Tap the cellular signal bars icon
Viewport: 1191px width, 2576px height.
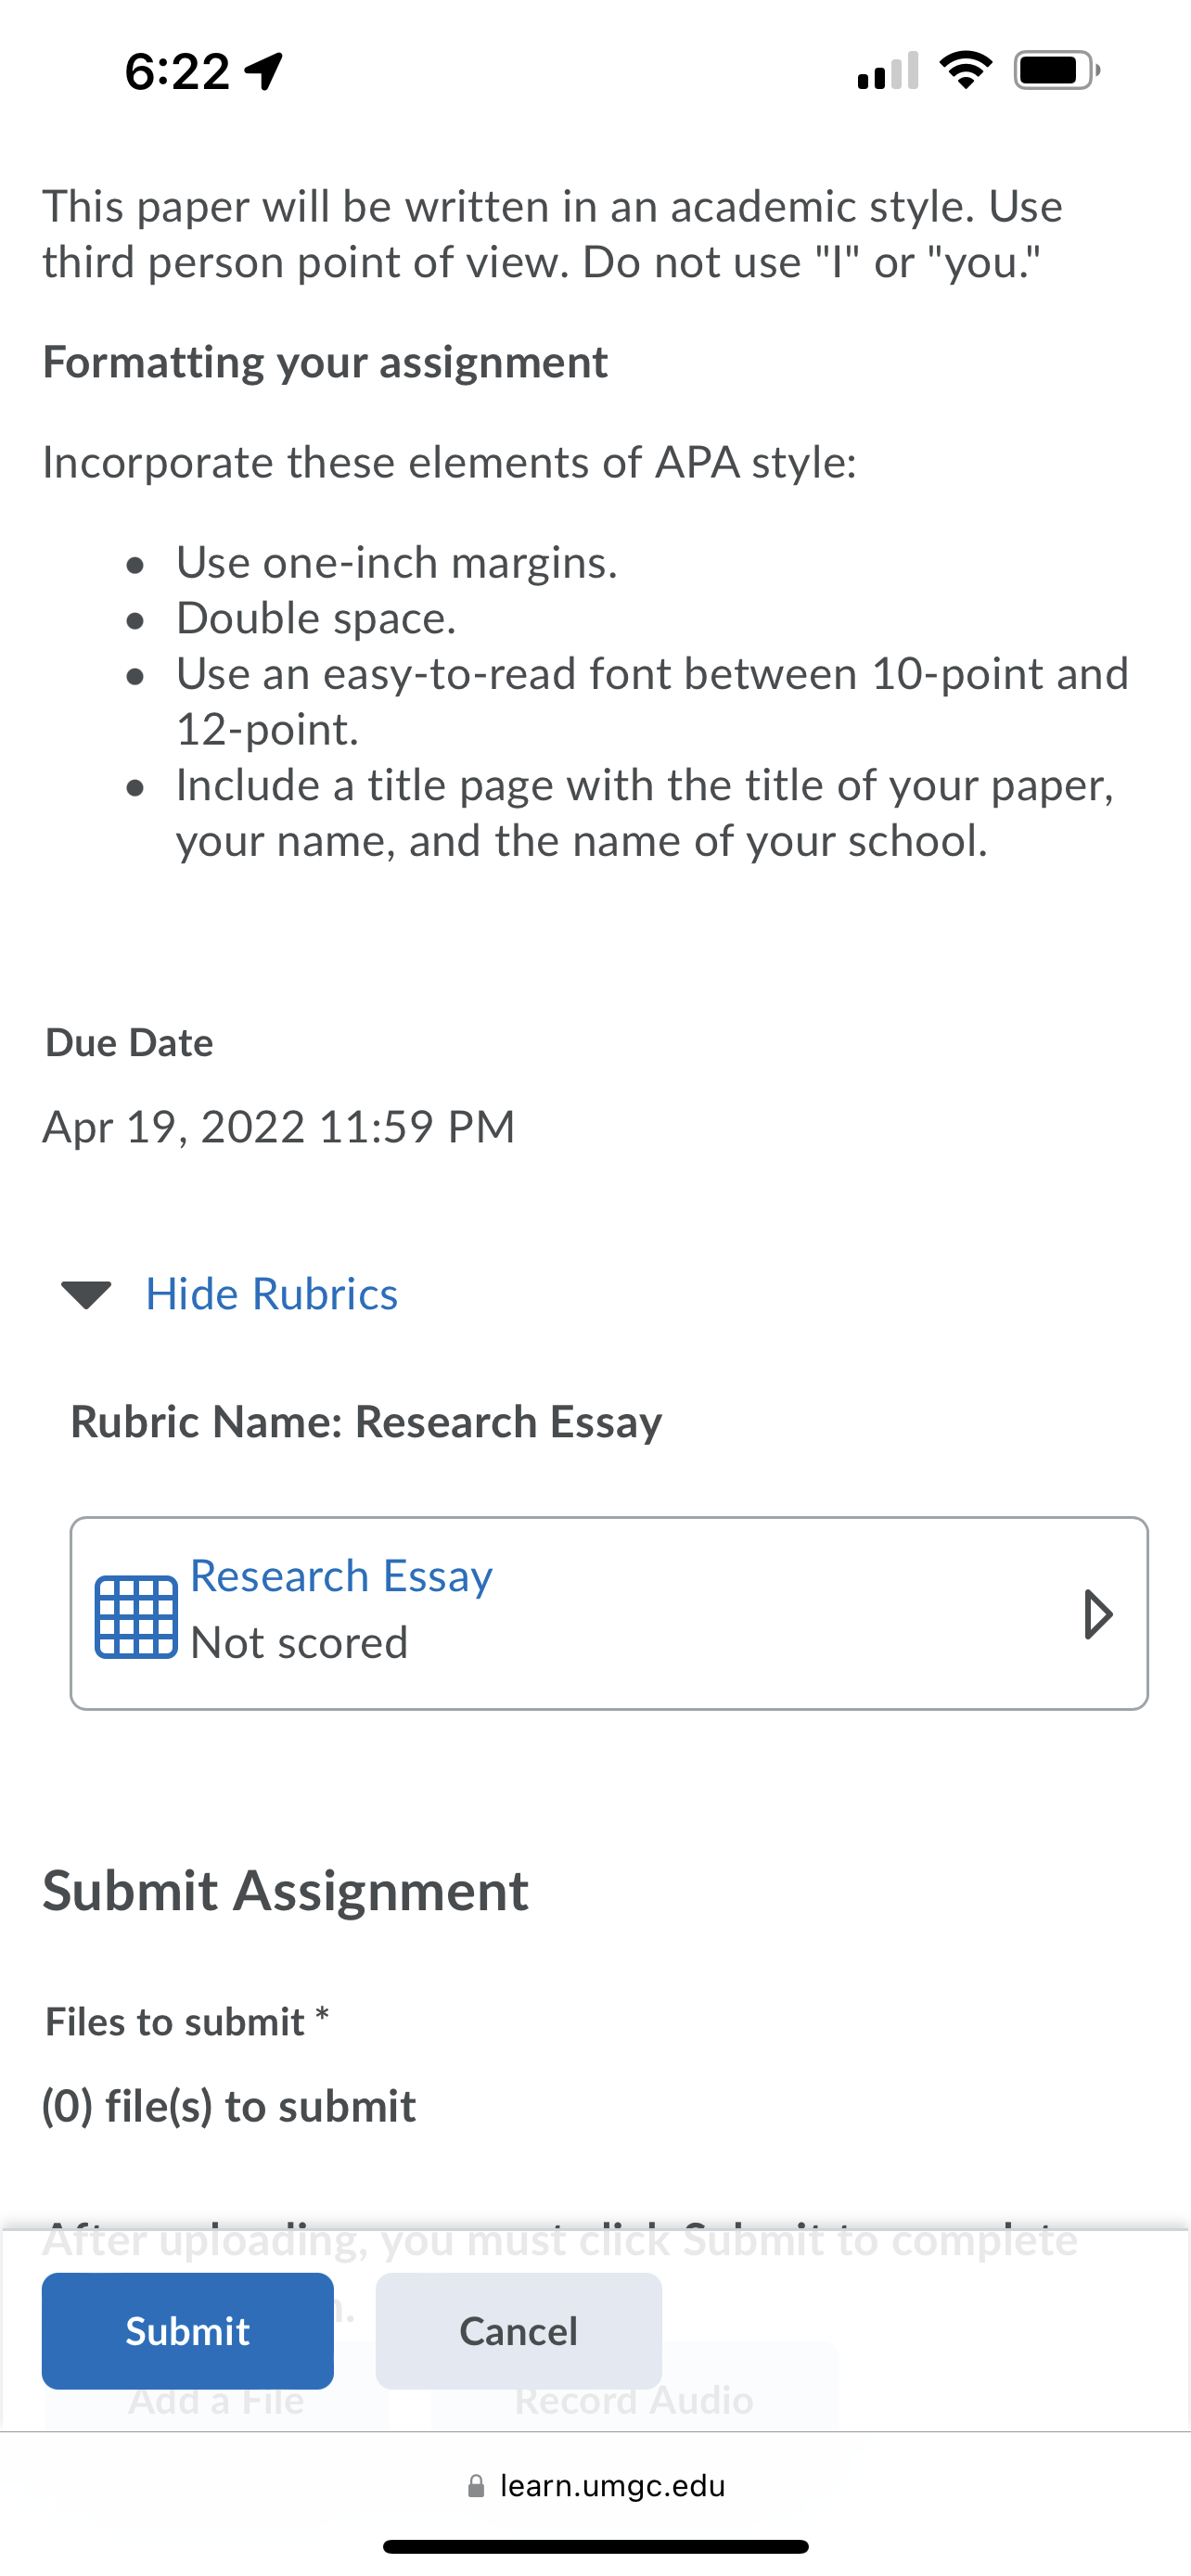(887, 70)
